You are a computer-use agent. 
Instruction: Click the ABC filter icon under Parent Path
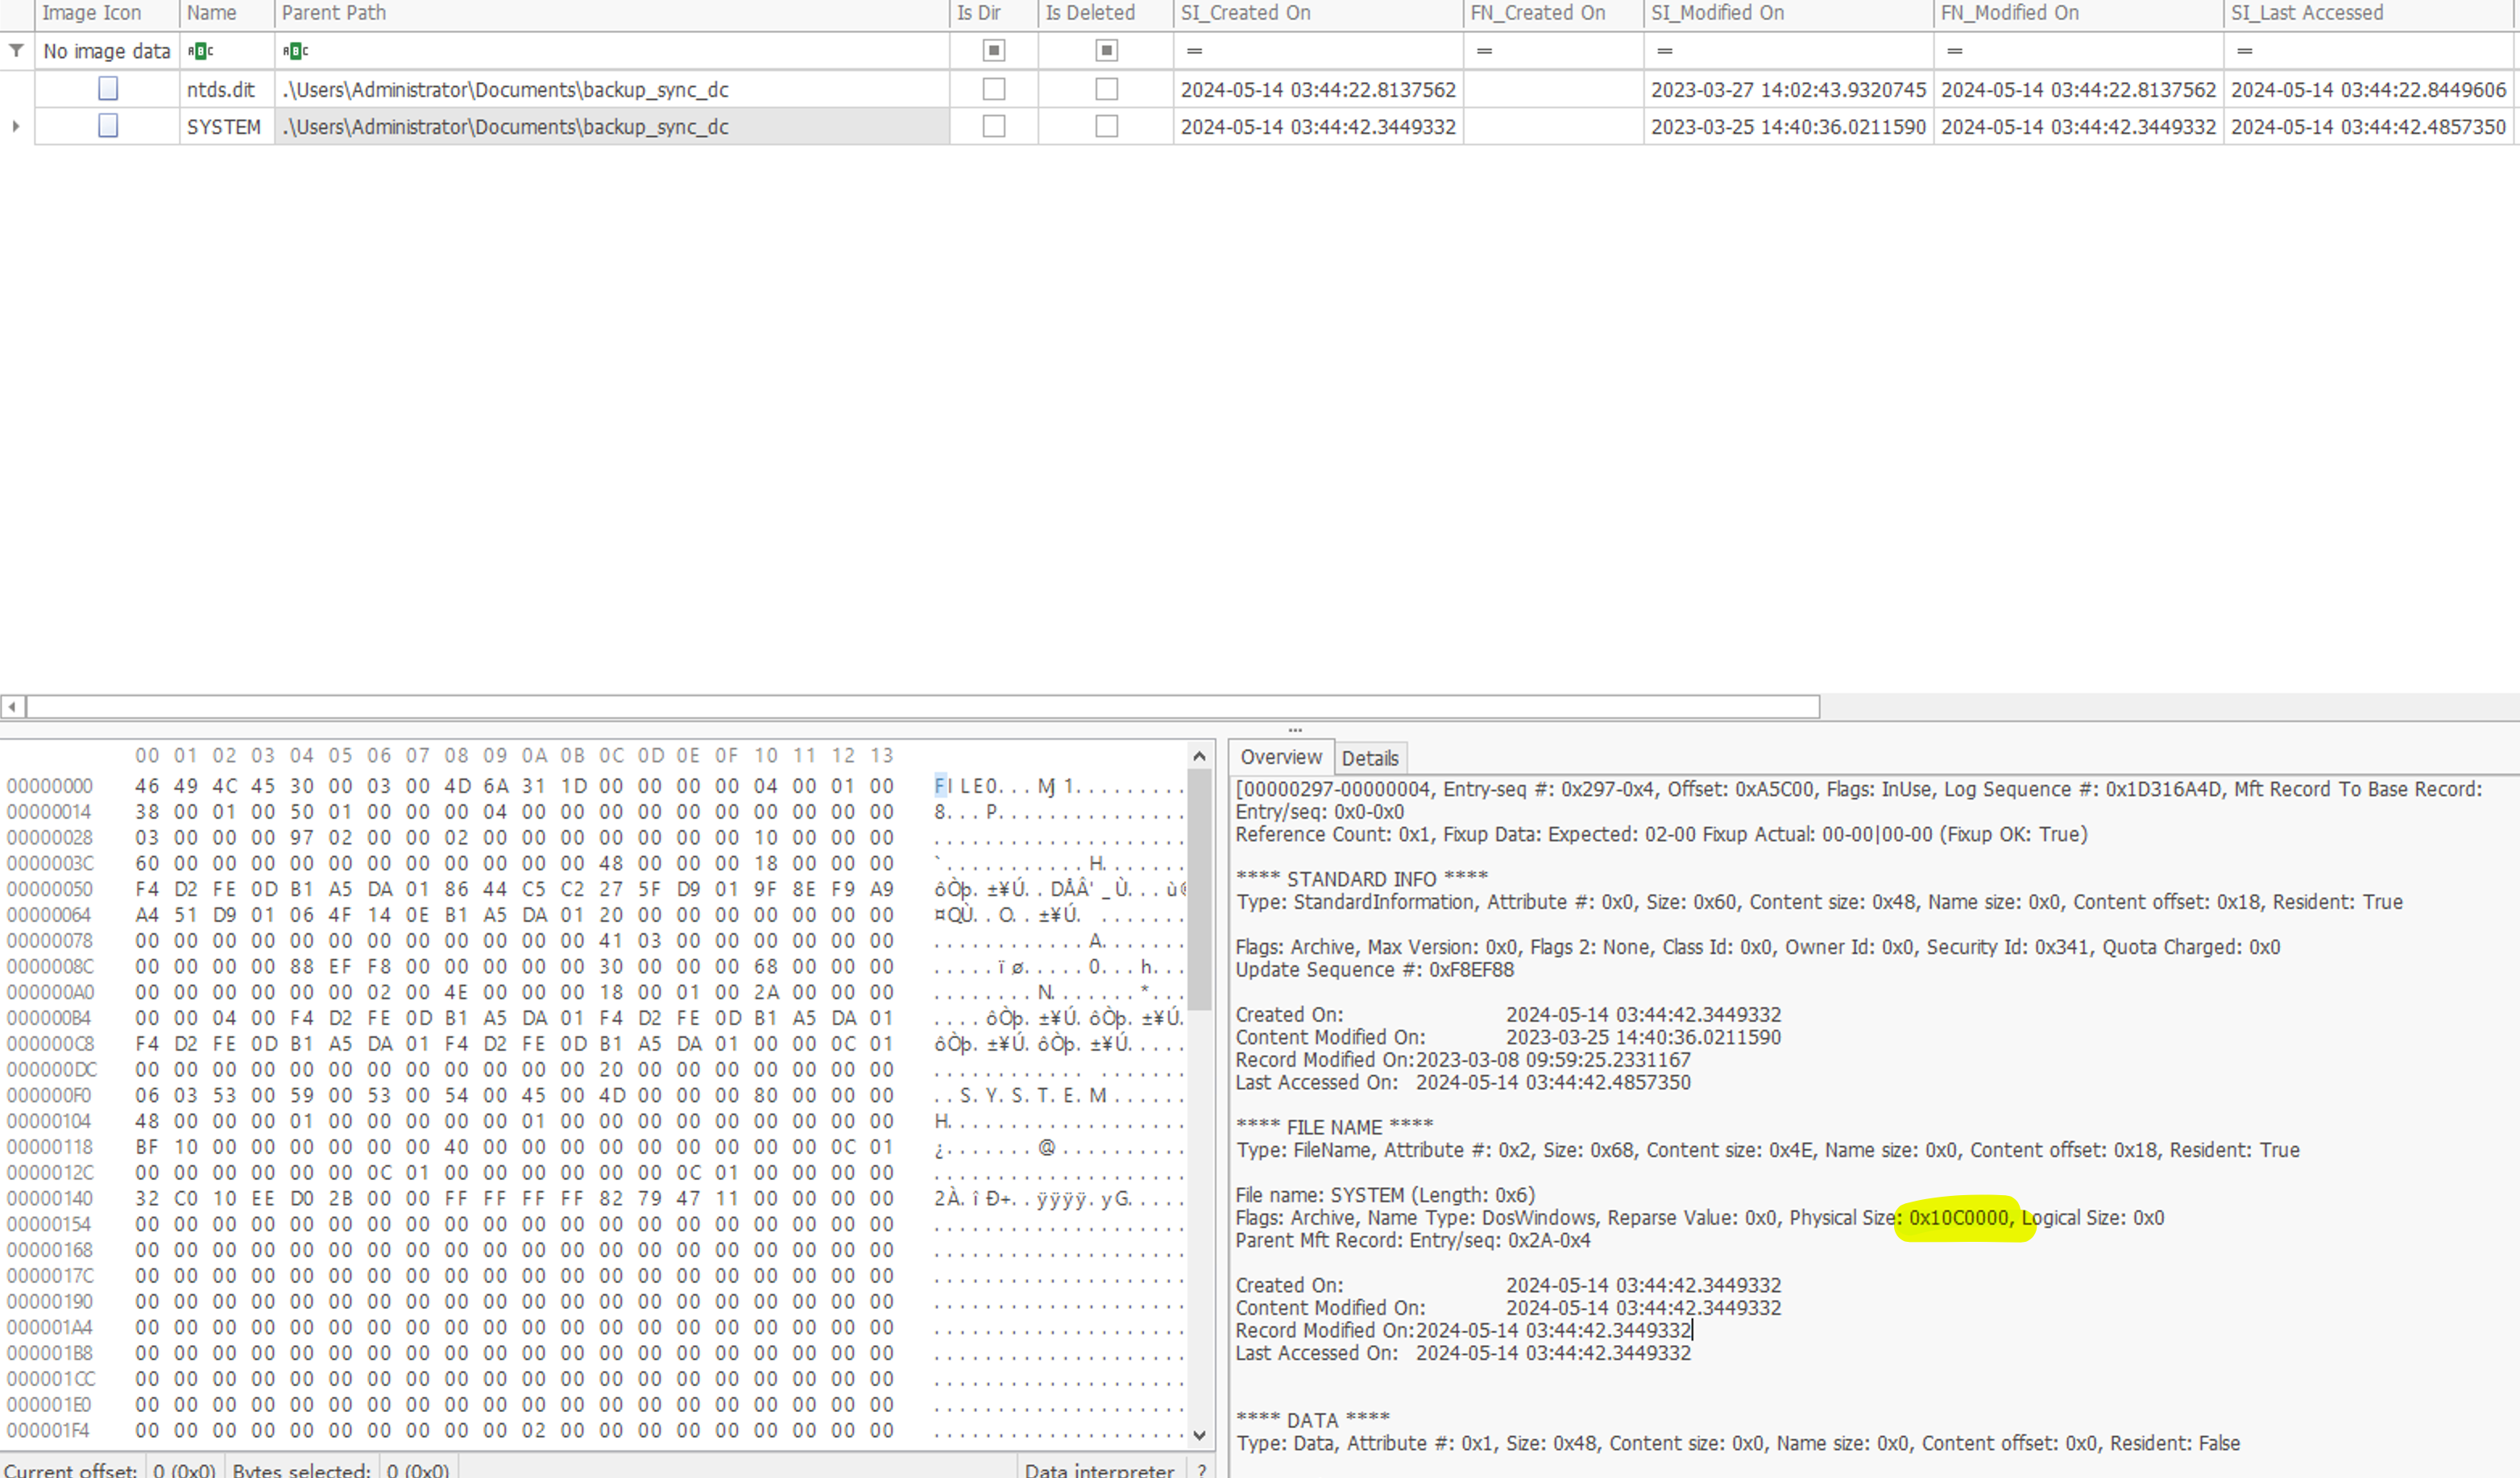[295, 51]
